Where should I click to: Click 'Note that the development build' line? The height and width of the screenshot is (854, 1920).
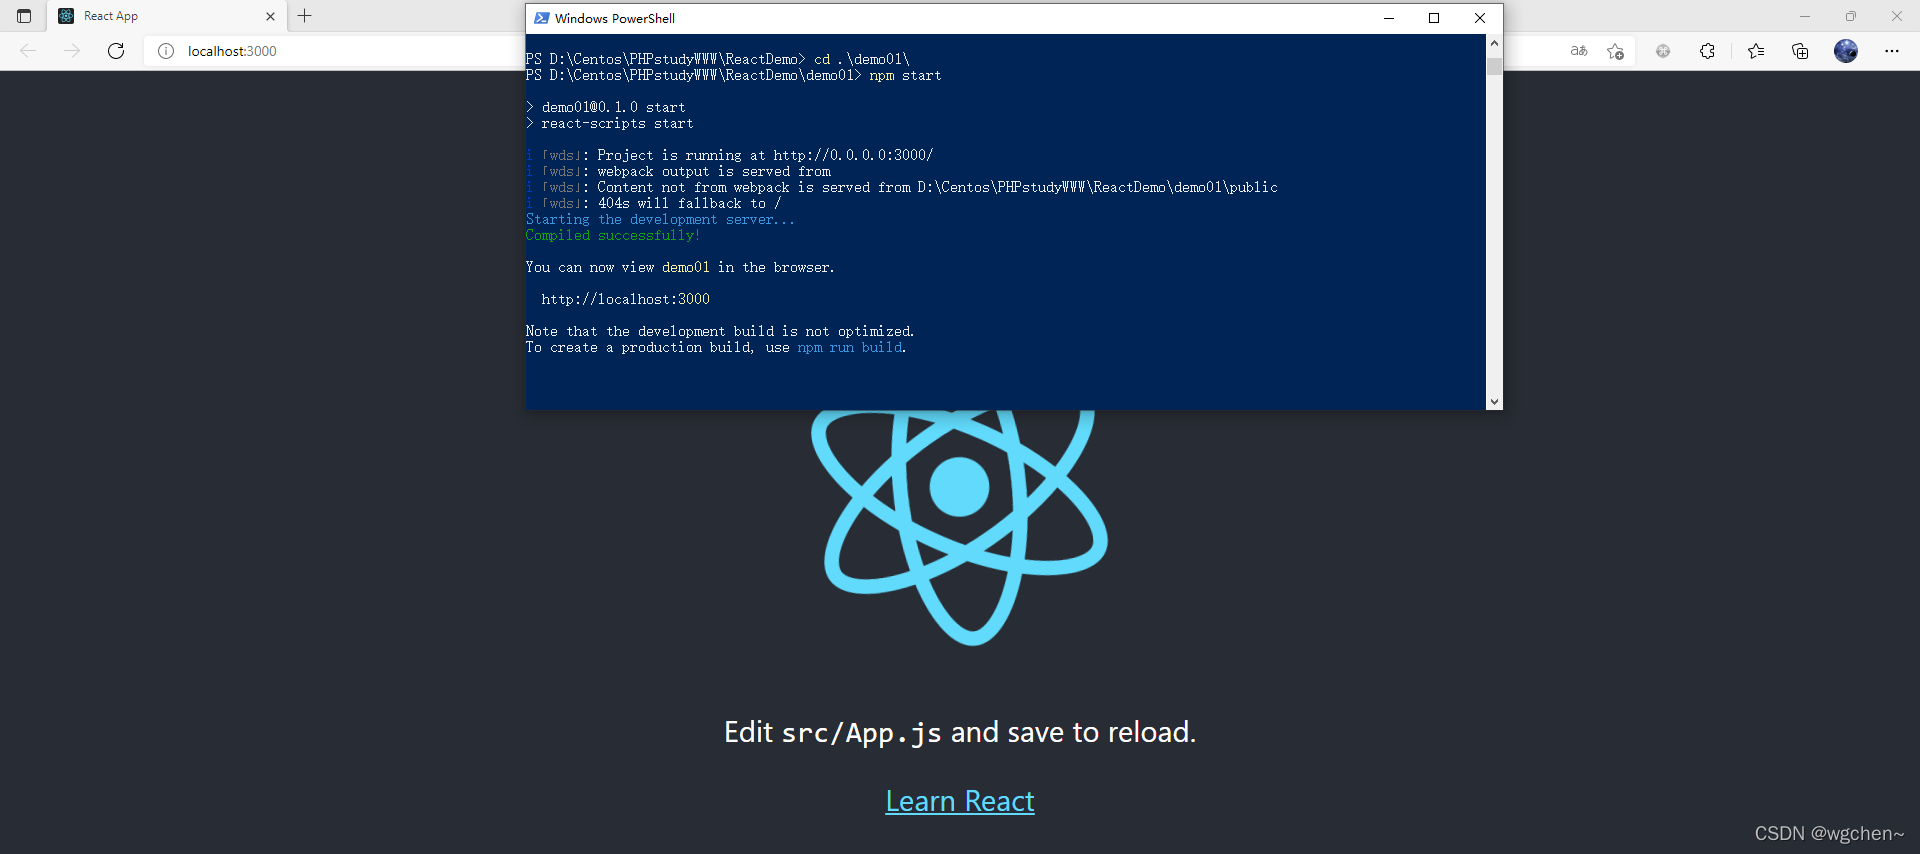point(720,331)
